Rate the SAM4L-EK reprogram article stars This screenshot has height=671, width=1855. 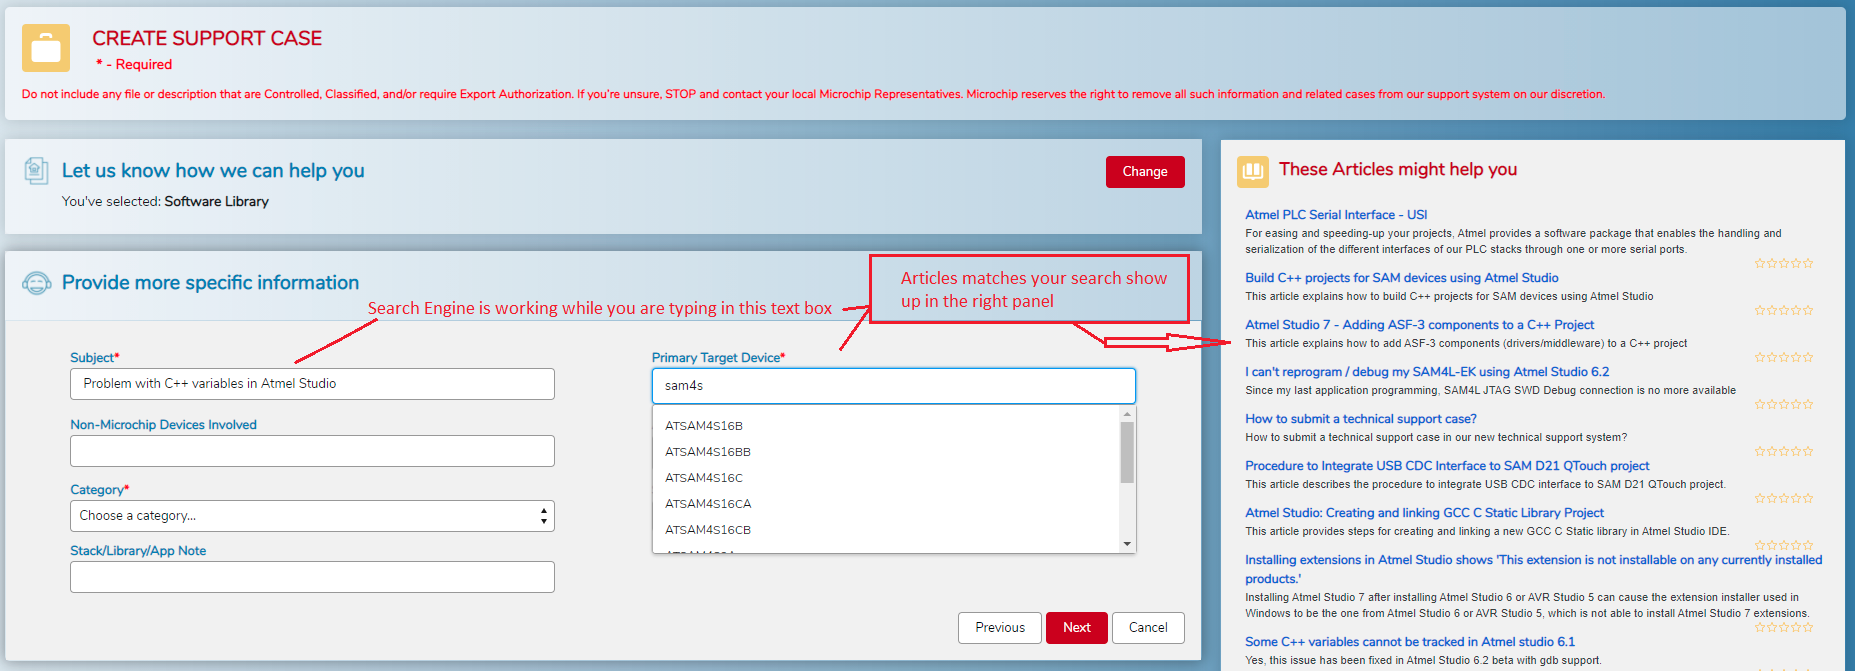tap(1783, 405)
